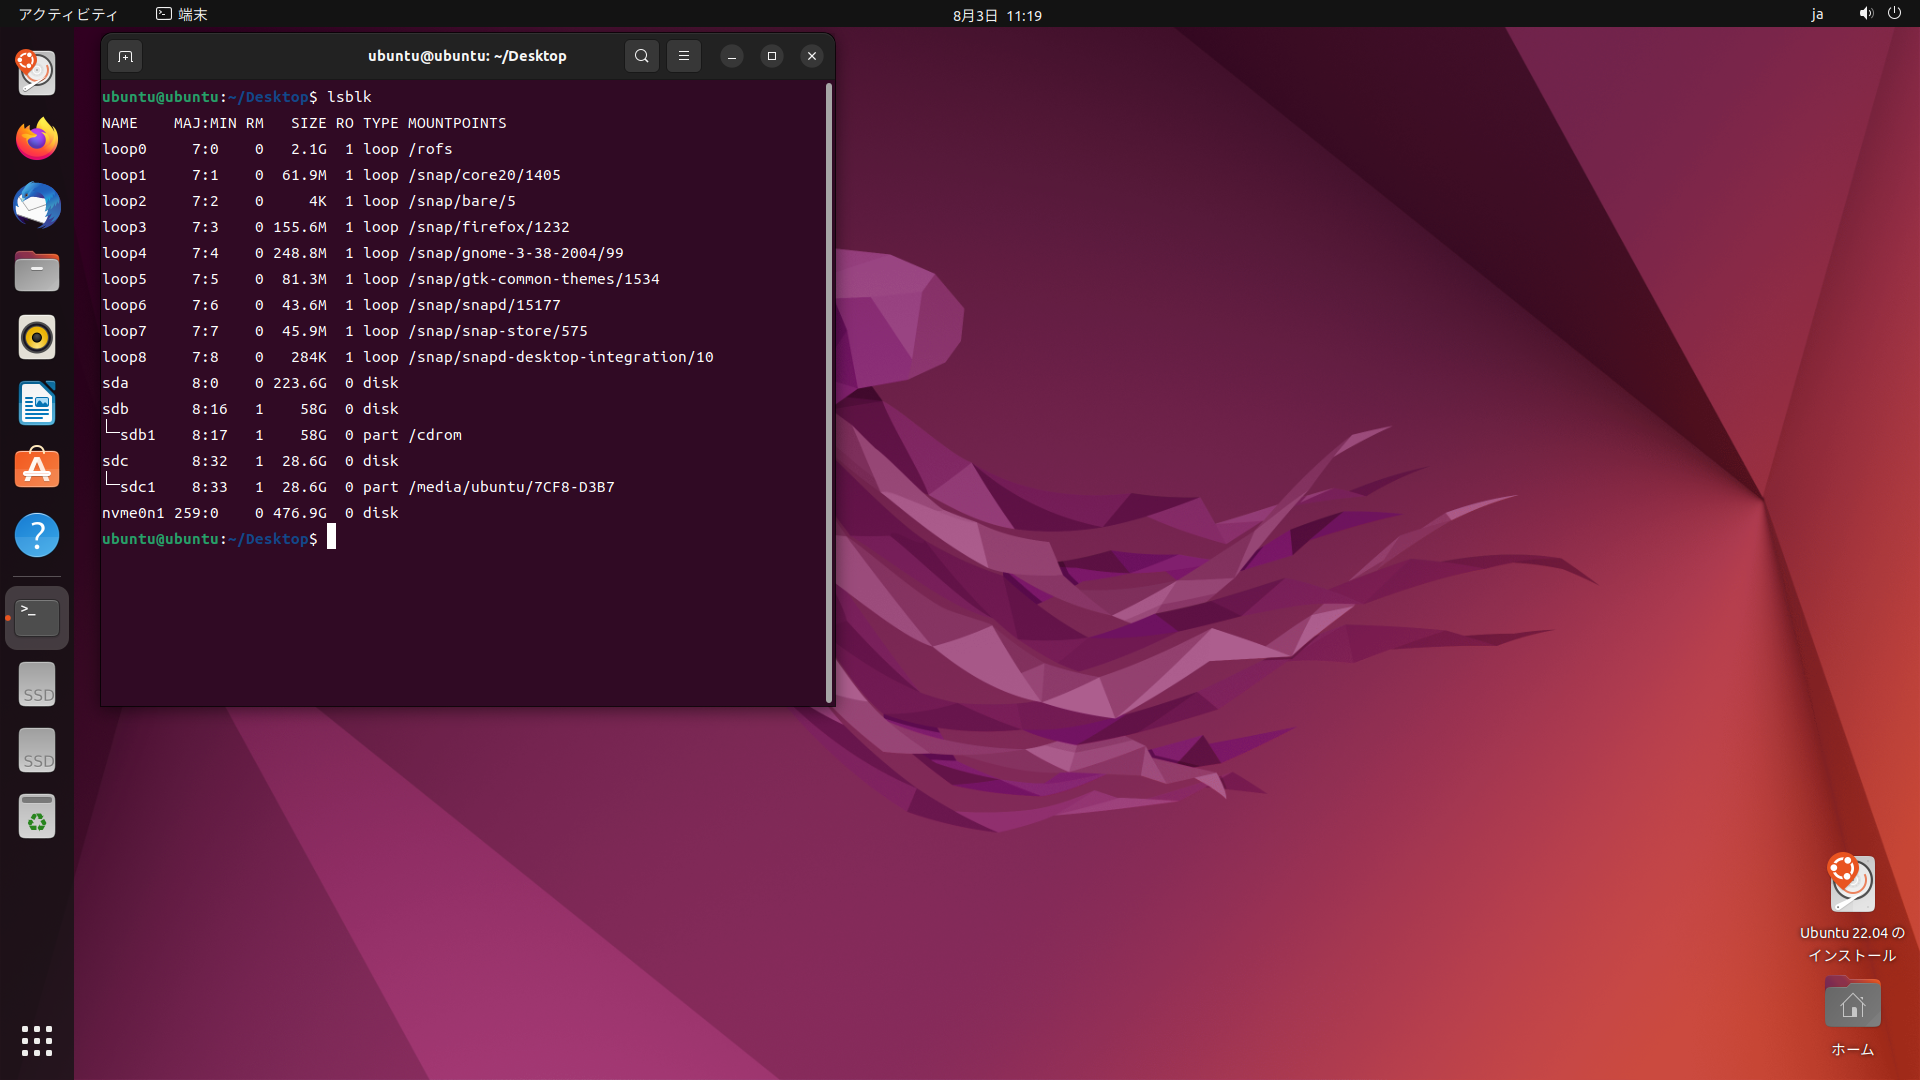1920x1080 pixels.
Task: Open LibreOffice Writer from dock
Action: point(37,403)
